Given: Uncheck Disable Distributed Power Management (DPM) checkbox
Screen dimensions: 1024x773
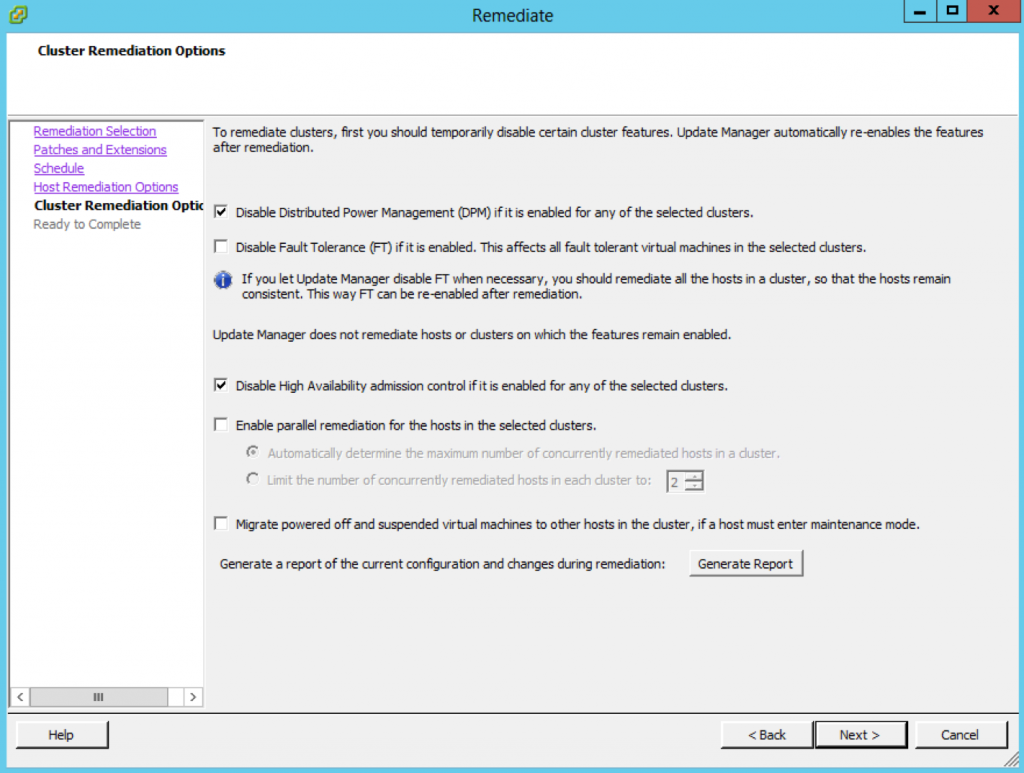Looking at the screenshot, I should tap(221, 212).
